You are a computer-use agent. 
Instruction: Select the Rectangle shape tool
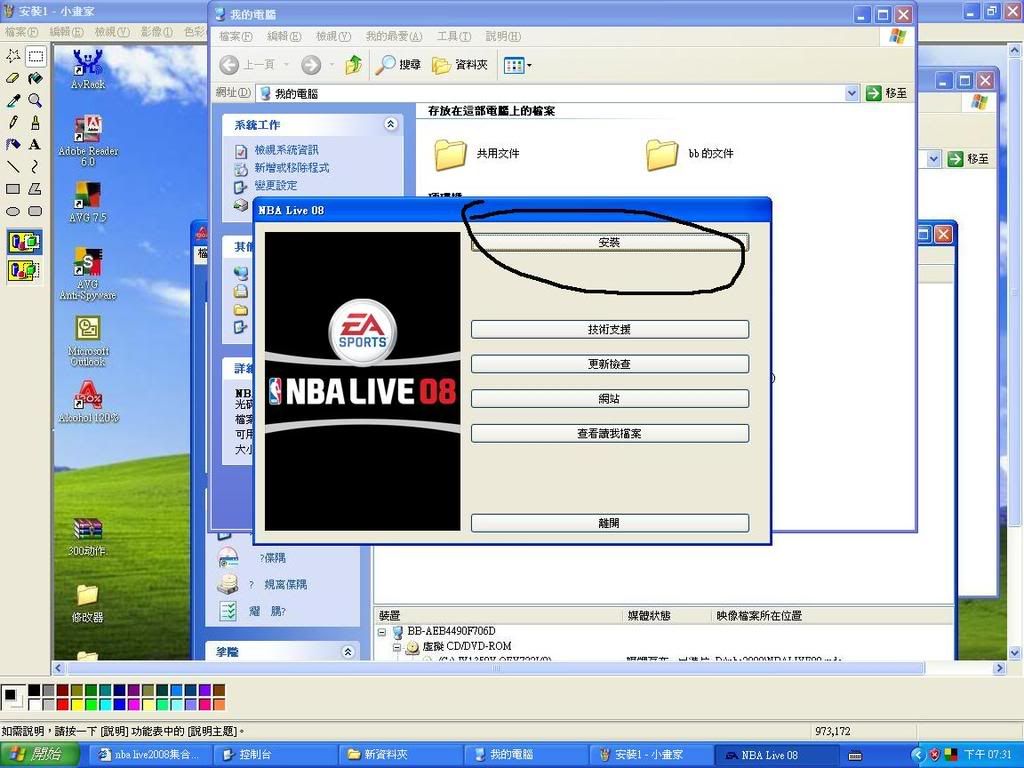point(13,189)
